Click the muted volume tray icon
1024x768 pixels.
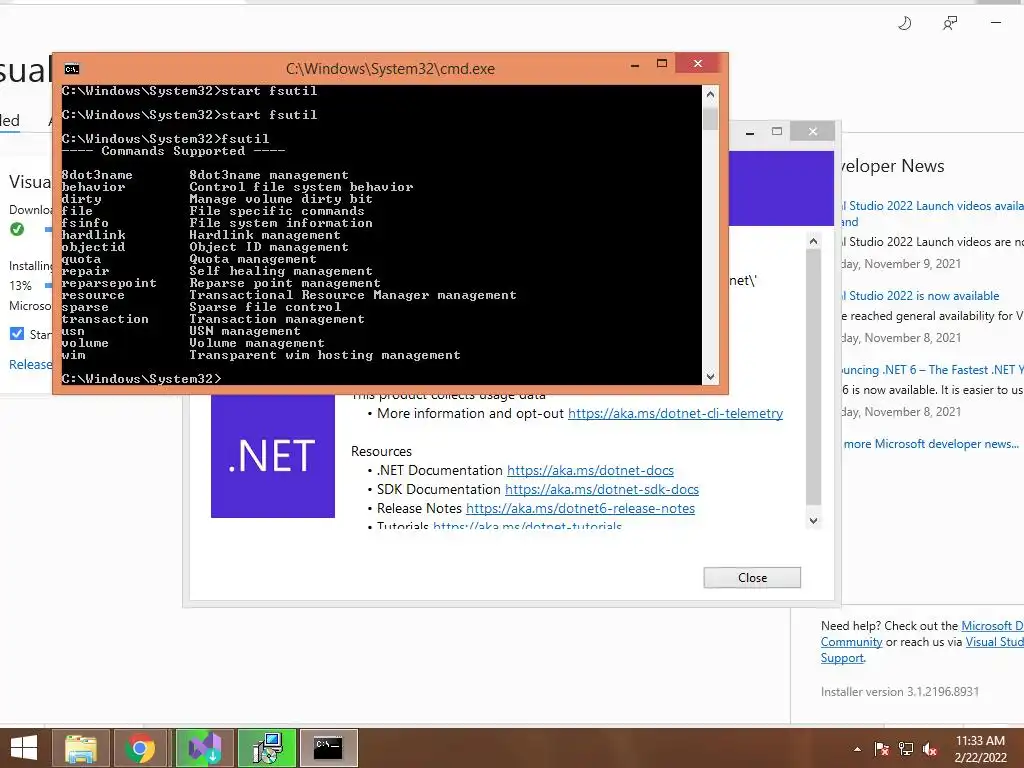(x=930, y=749)
